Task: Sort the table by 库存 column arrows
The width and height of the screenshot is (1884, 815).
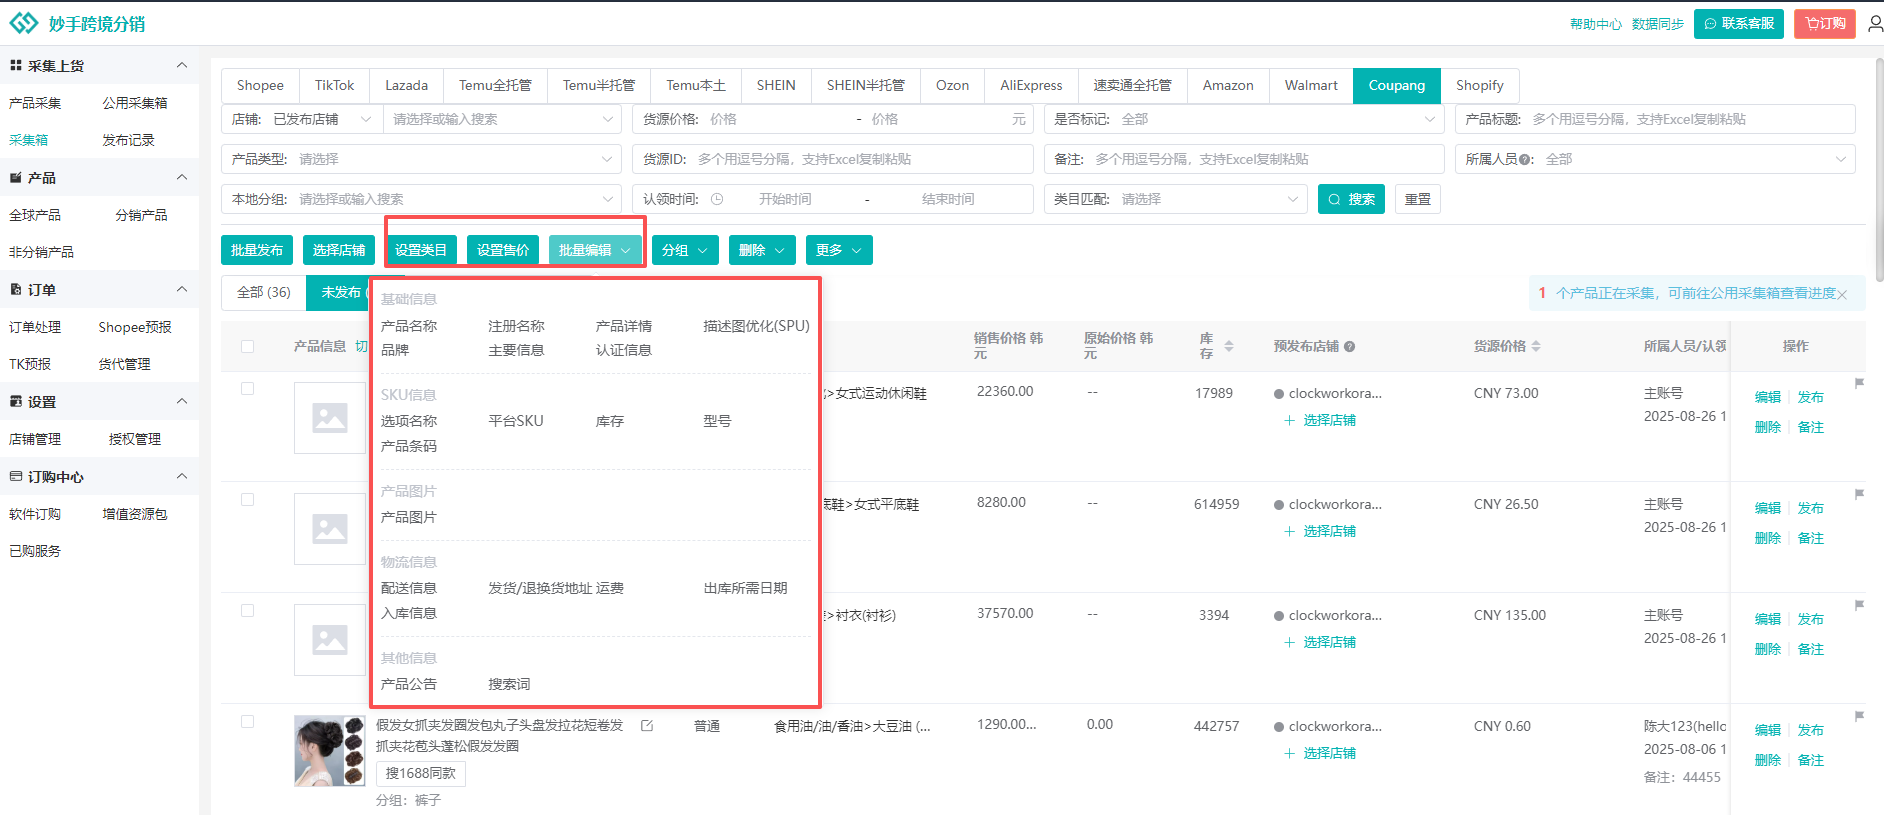Action: (1229, 346)
